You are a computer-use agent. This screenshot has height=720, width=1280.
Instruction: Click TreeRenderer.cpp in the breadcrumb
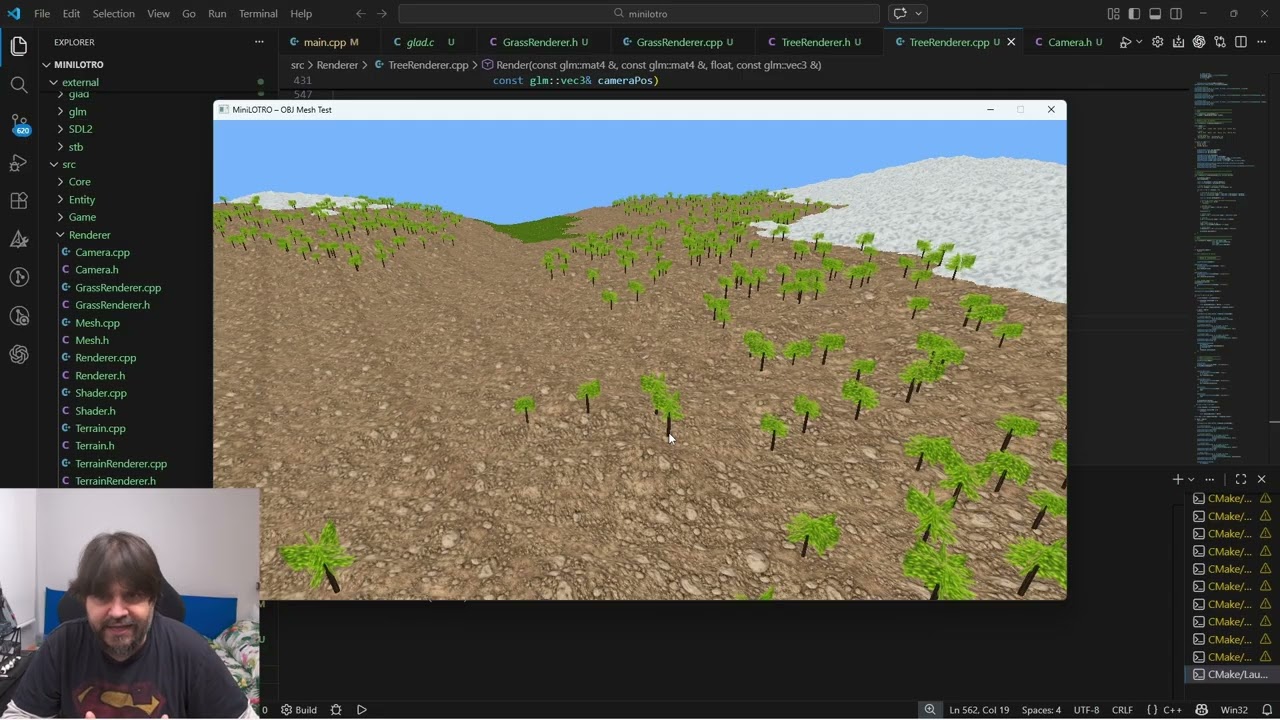pyautogui.click(x=427, y=65)
